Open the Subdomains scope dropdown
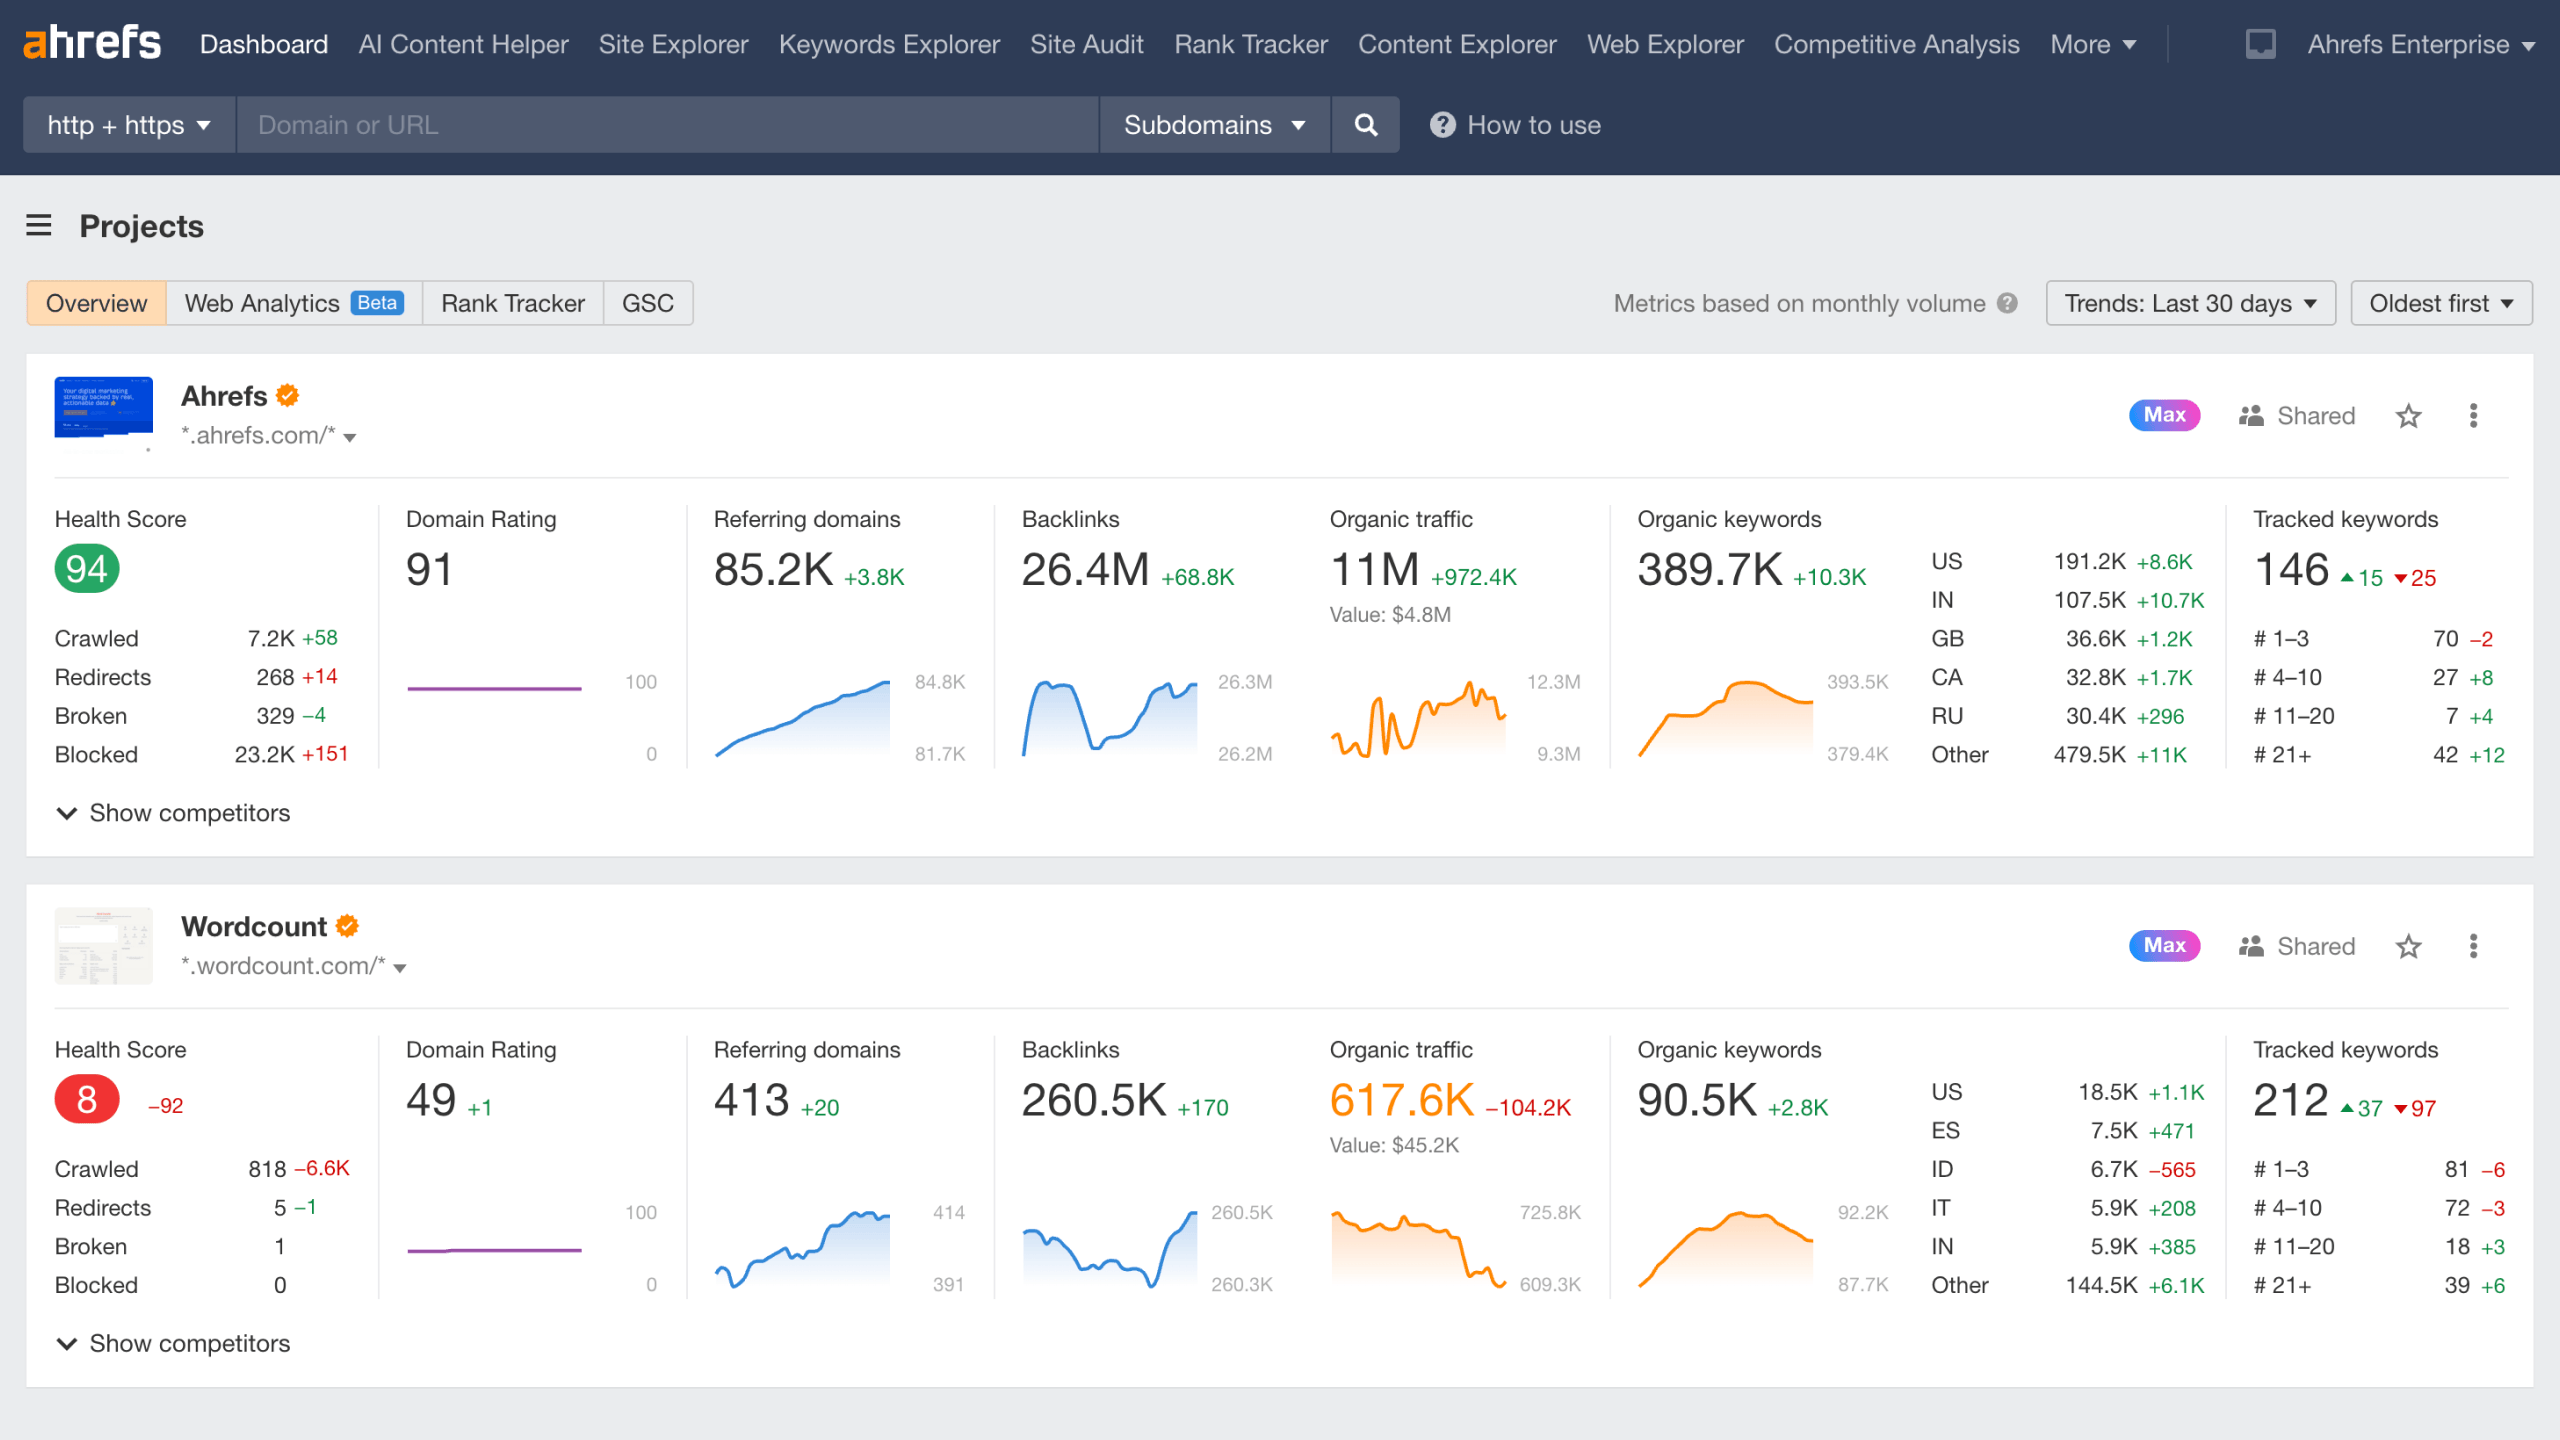Viewport: 2560px width, 1440px height. [x=1213, y=124]
